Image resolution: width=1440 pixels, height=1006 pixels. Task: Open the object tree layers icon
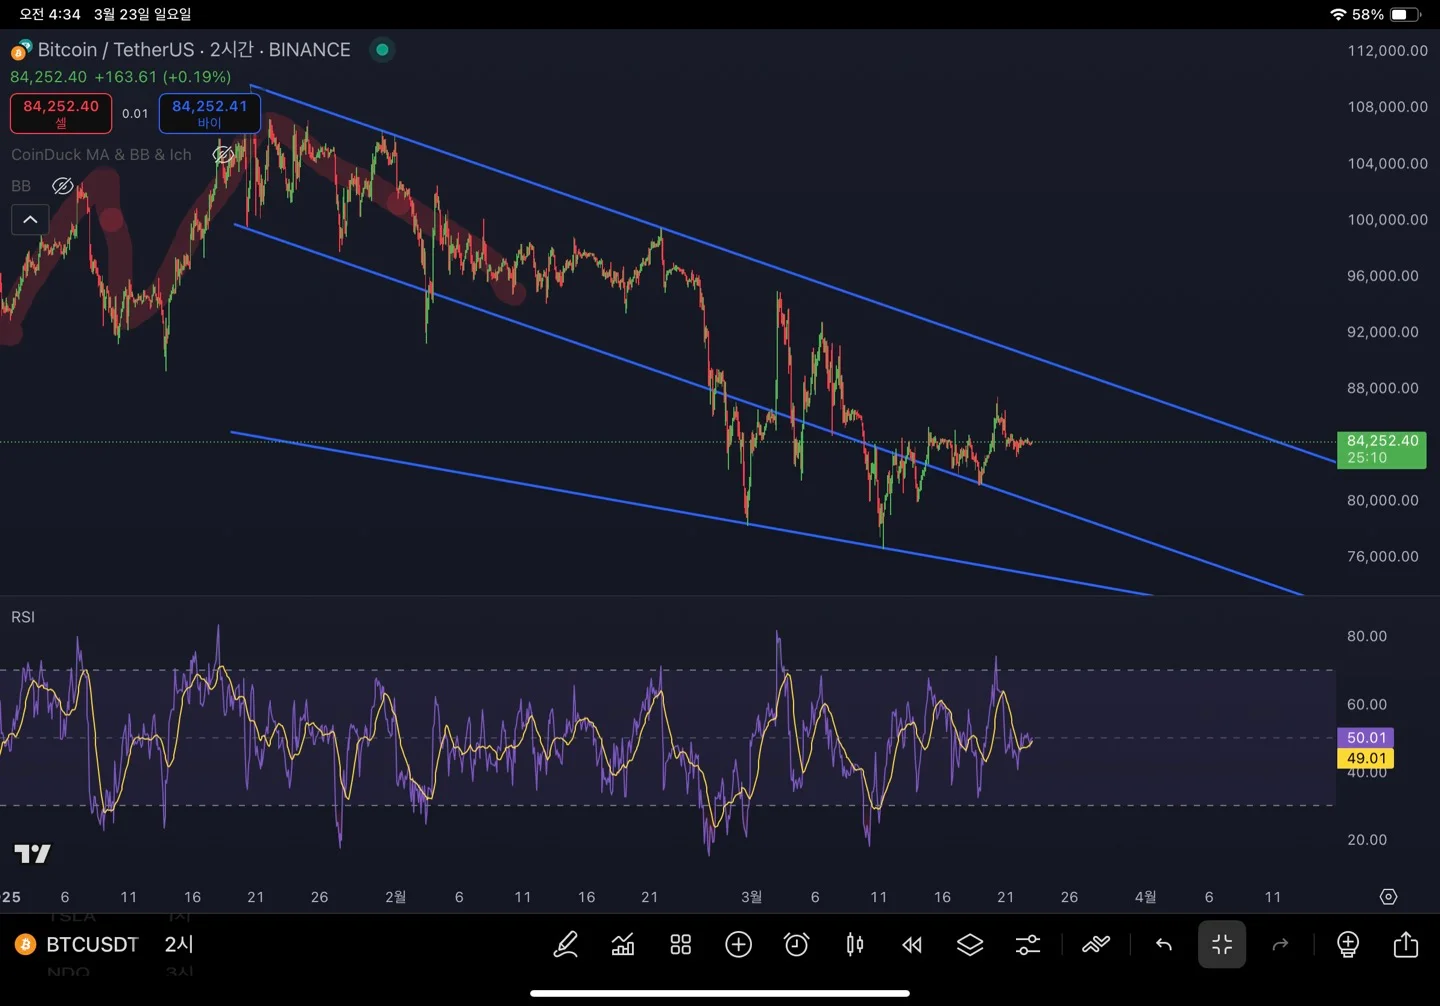click(x=970, y=944)
